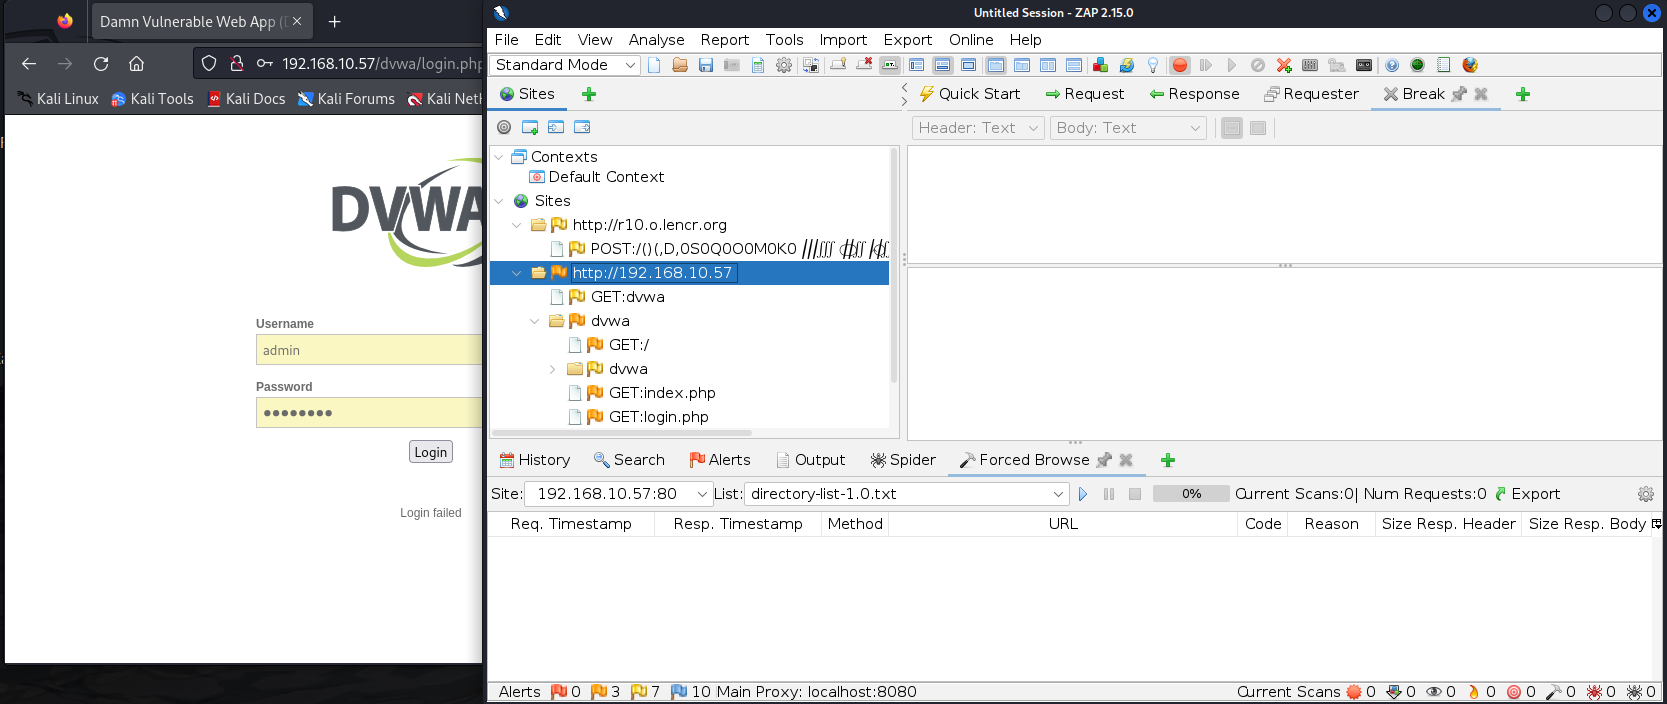Collapse the http://r10.o.lencr.org tree node
This screenshot has width=1667, height=704.
[x=517, y=225]
